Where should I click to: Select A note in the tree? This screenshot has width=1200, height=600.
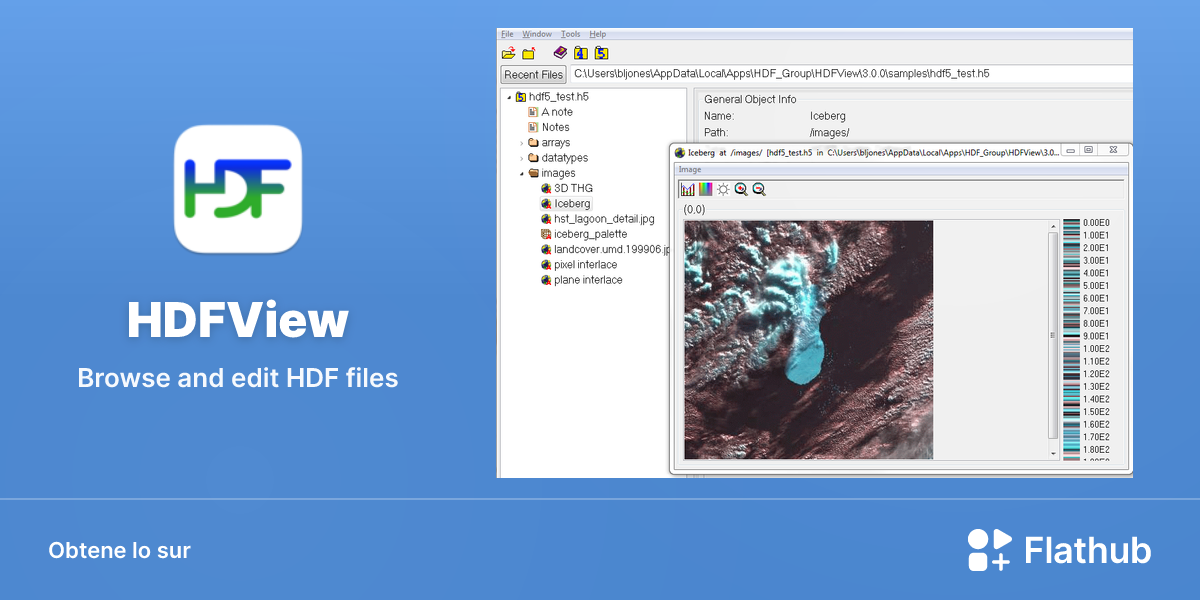tap(557, 112)
